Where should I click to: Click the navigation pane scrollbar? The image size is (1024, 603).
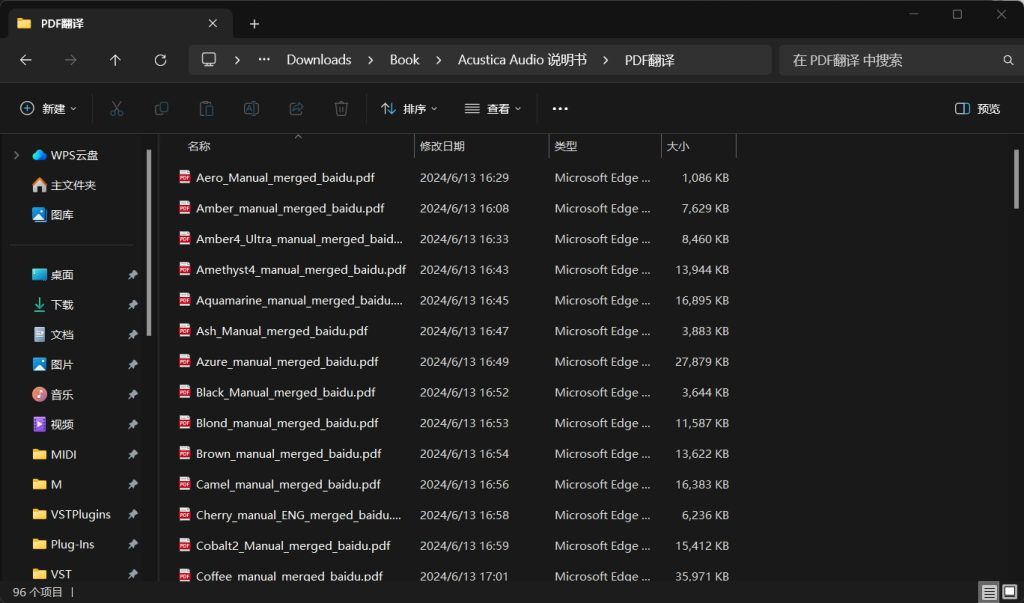[149, 242]
